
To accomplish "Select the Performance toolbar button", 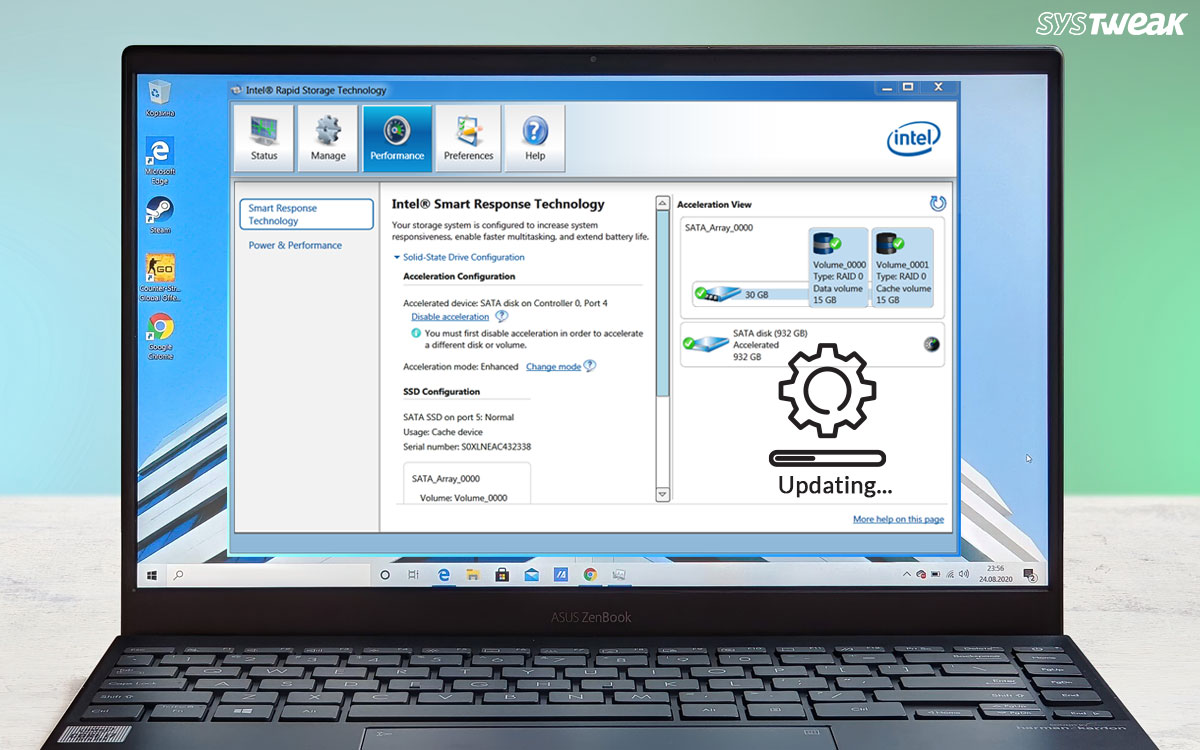I will 397,139.
